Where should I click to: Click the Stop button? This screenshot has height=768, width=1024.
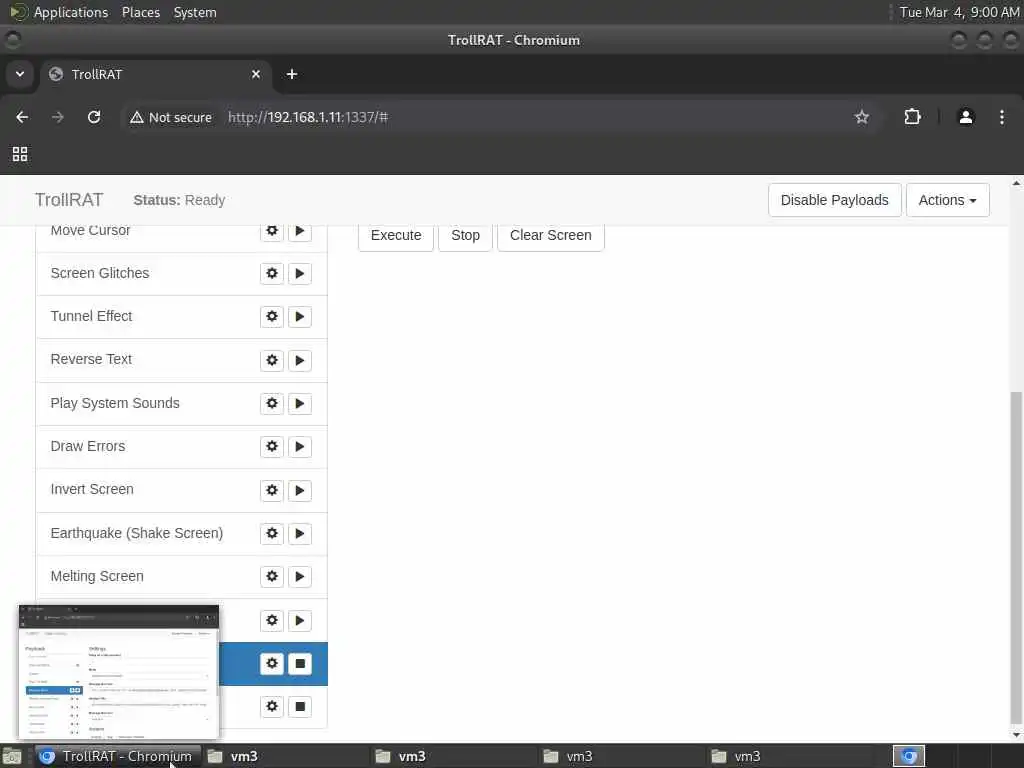coord(465,236)
